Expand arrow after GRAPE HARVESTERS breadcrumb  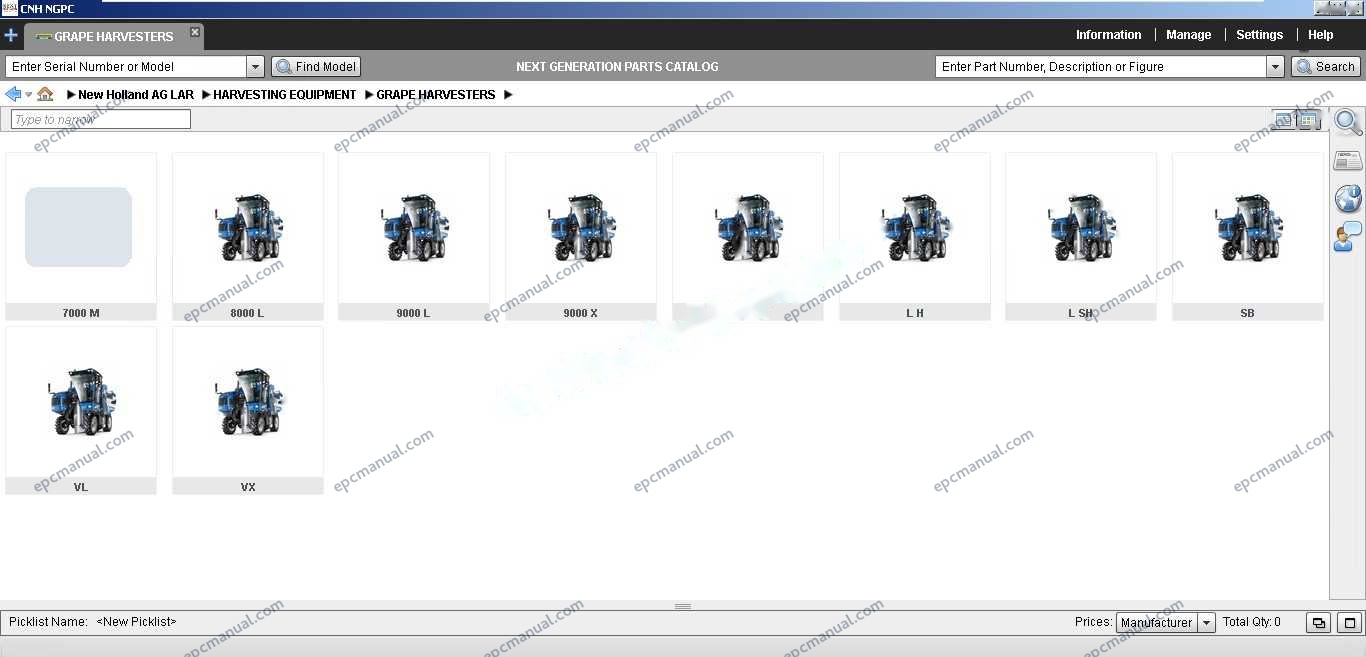pos(508,94)
